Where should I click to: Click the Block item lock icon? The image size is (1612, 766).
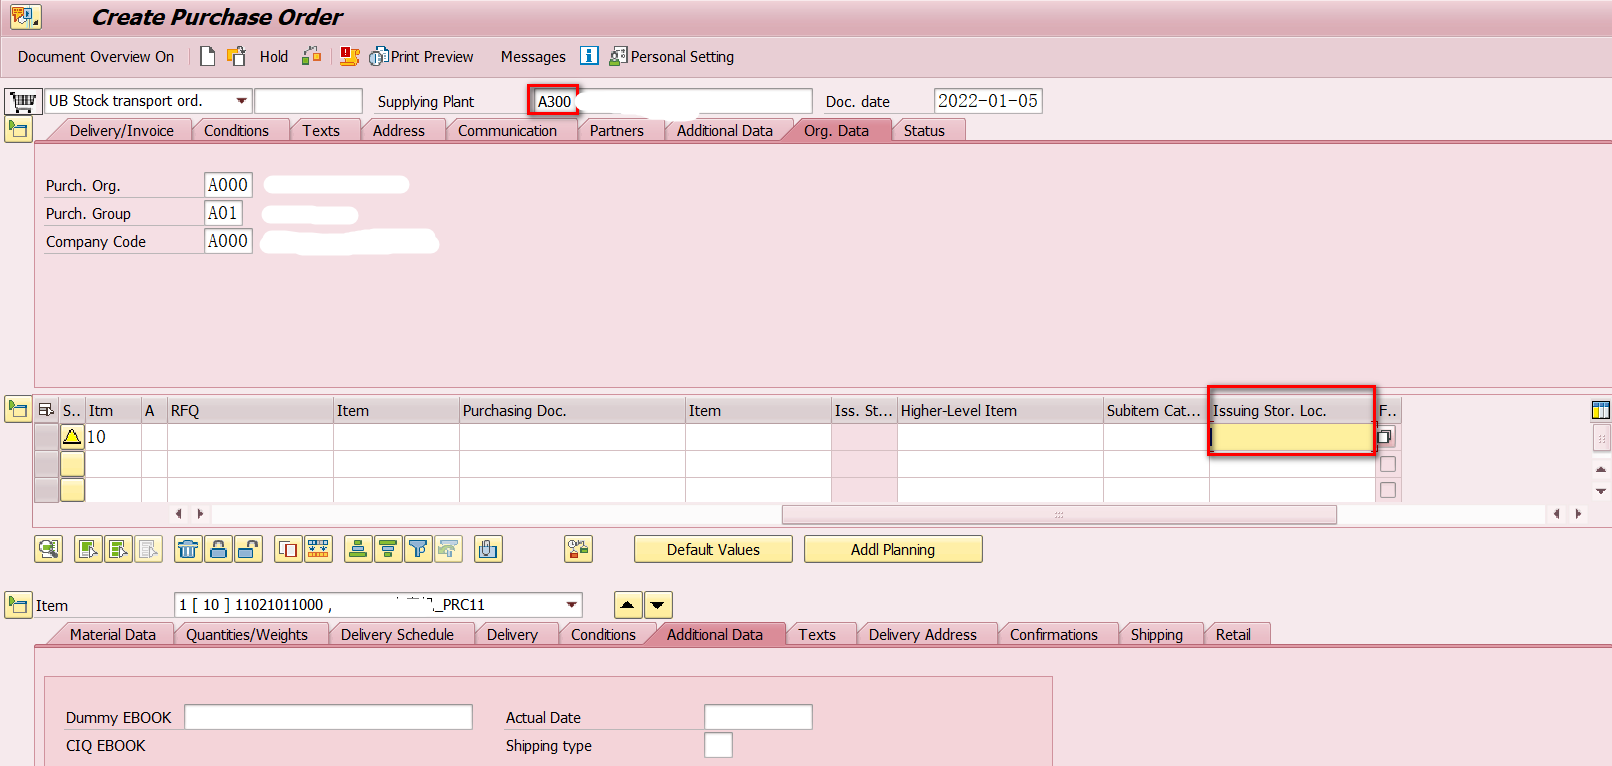(218, 549)
